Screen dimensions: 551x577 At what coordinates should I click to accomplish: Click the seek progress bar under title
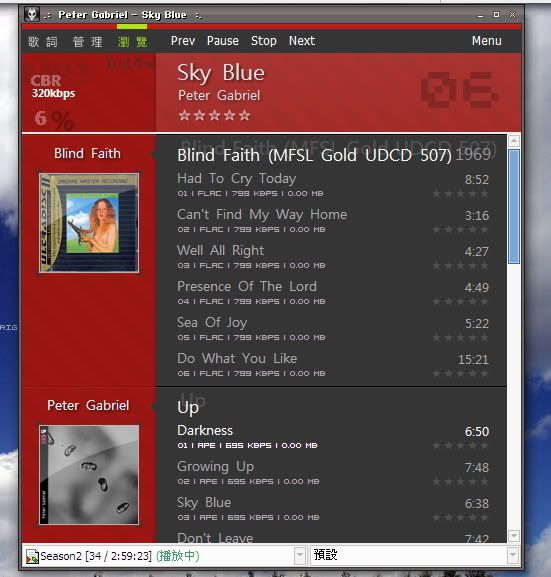[271, 26]
